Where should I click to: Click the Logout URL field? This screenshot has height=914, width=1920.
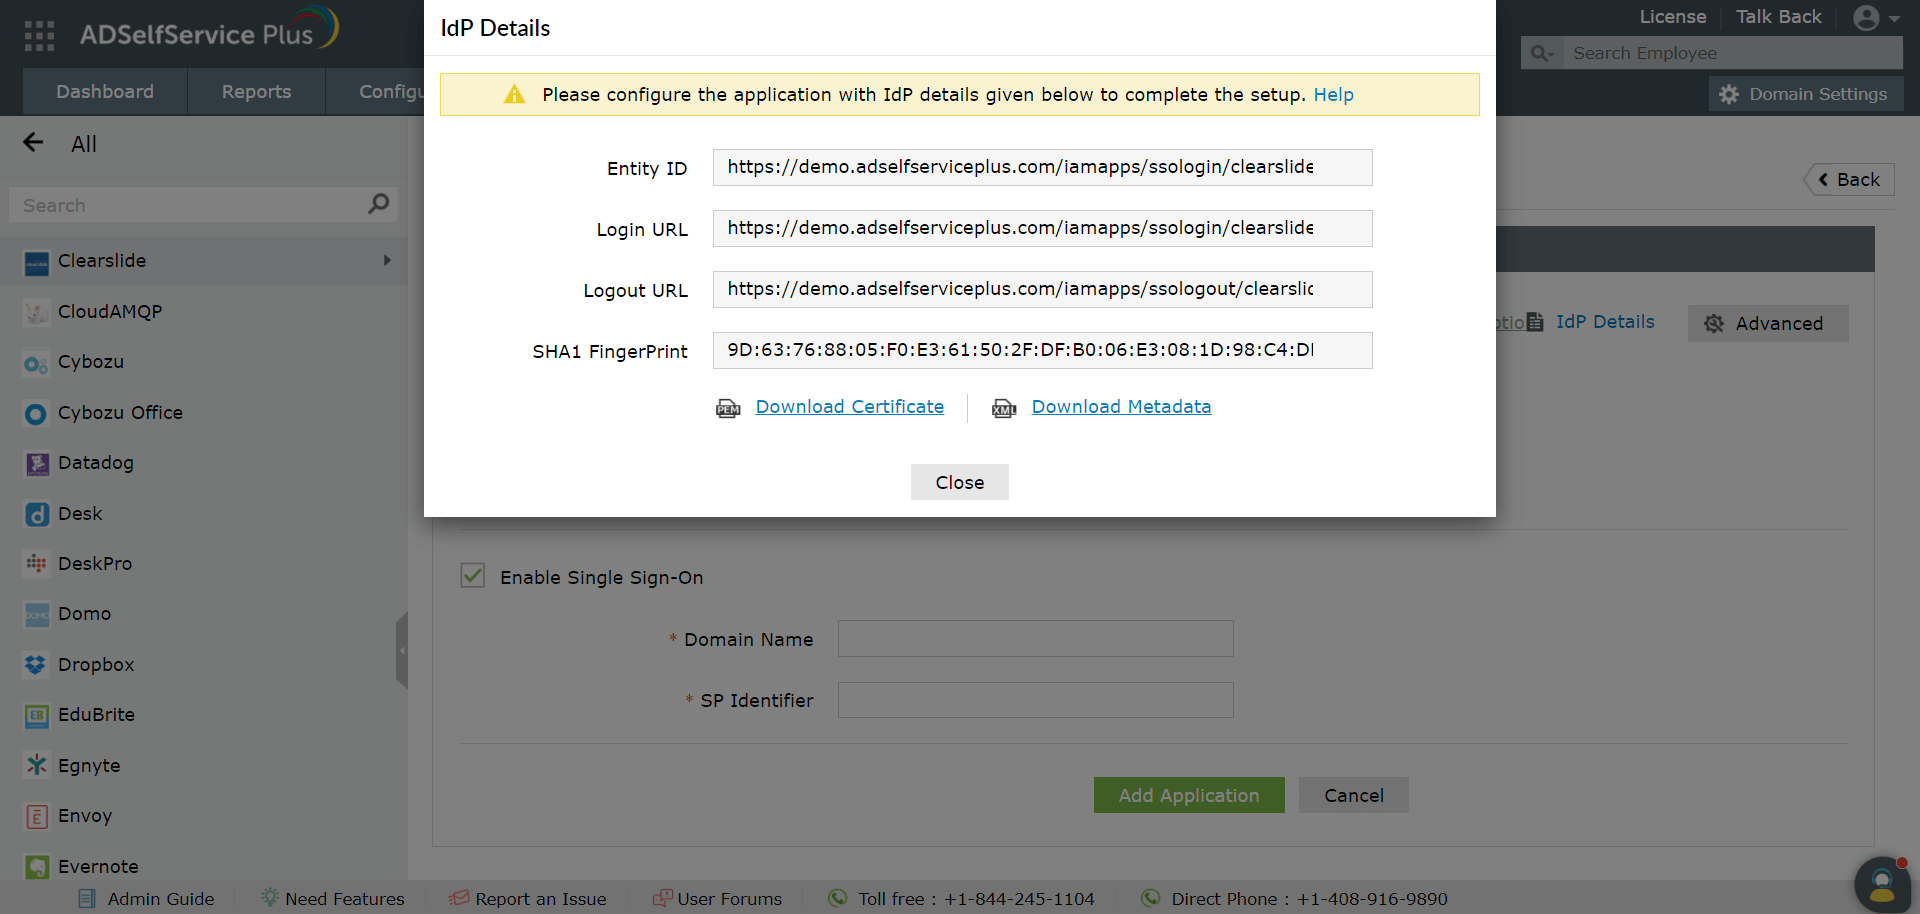(x=1042, y=290)
